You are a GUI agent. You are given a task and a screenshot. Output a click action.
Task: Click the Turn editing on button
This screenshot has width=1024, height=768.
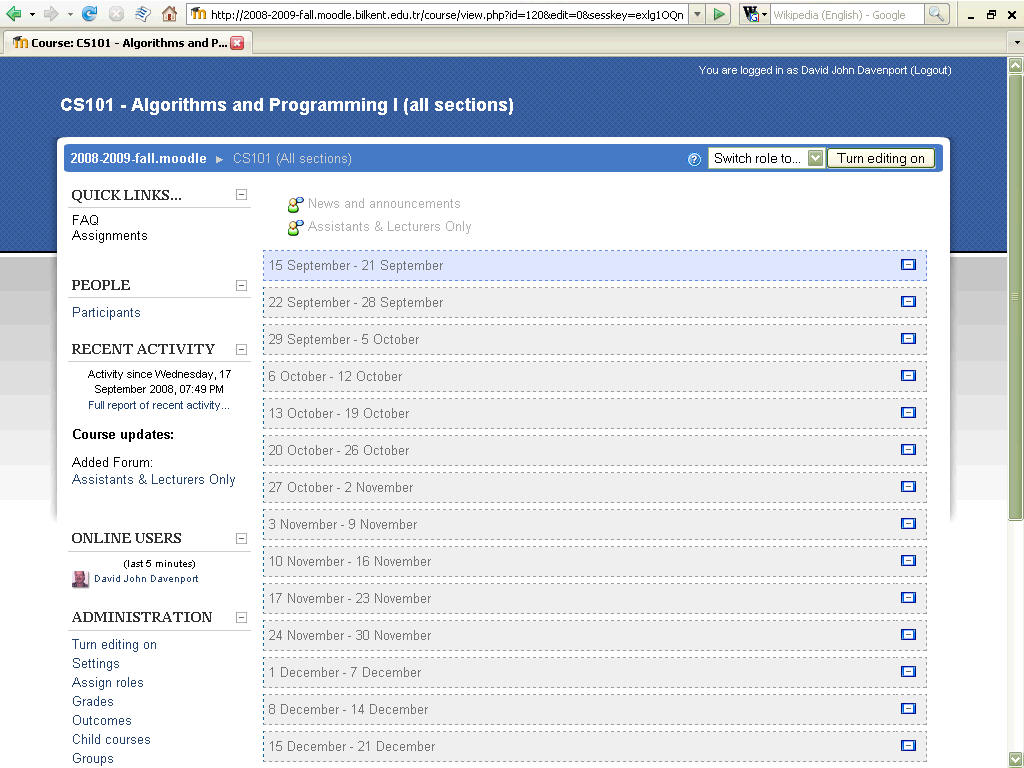(x=881, y=159)
